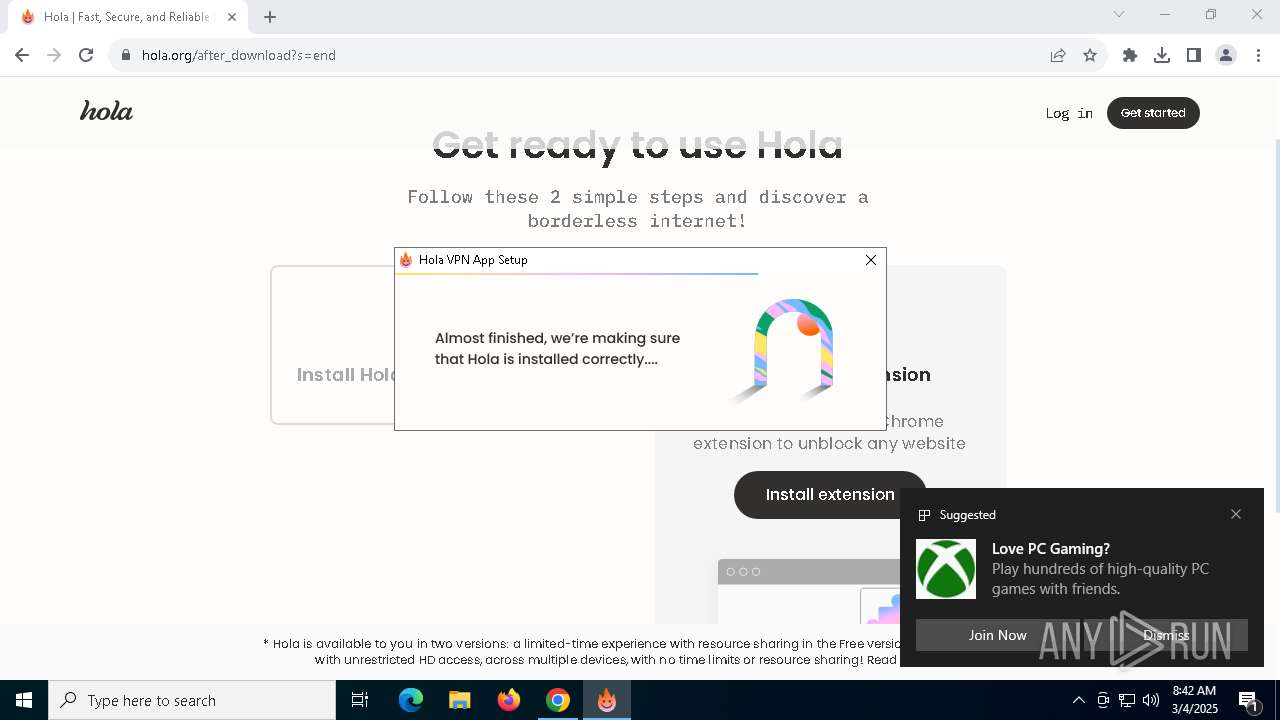This screenshot has width=1280, height=720.
Task: Click the address bar URL
Action: (239, 55)
